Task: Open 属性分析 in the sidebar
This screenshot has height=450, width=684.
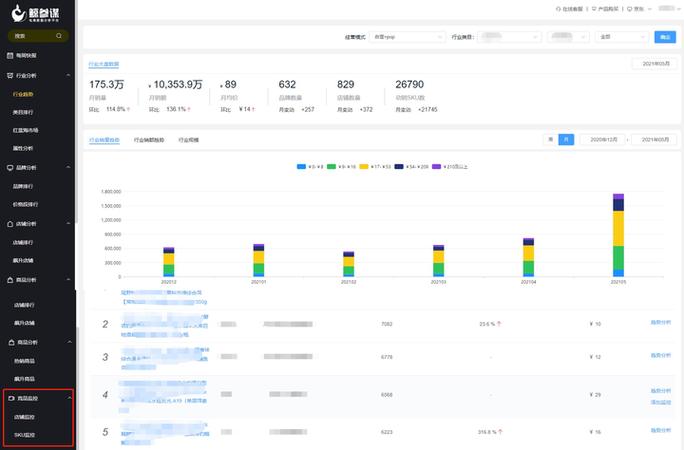Action: point(23,148)
